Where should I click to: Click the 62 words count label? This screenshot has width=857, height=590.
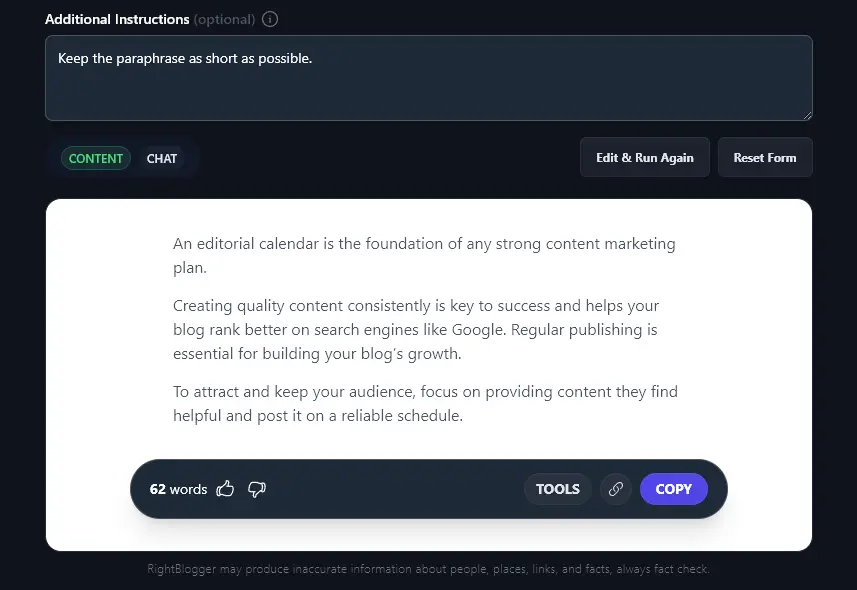178,489
